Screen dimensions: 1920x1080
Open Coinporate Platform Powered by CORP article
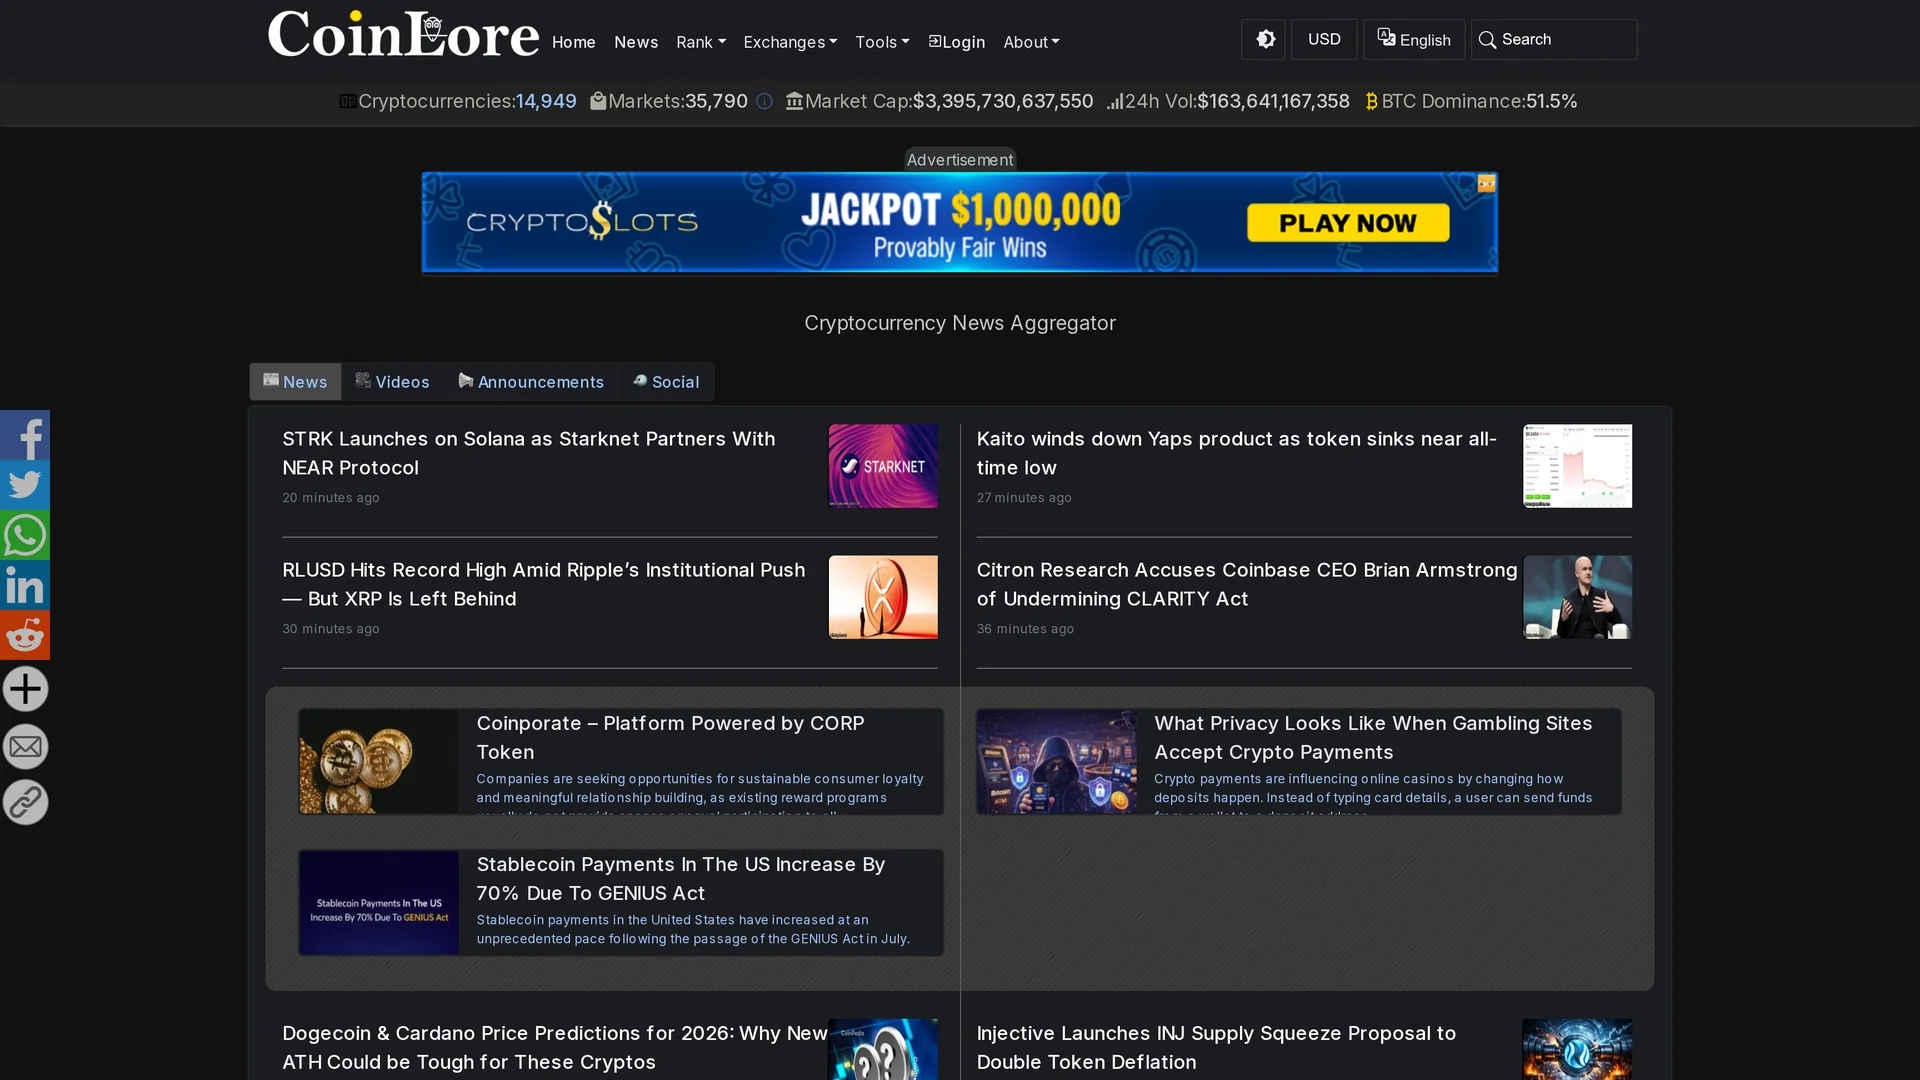pos(670,737)
